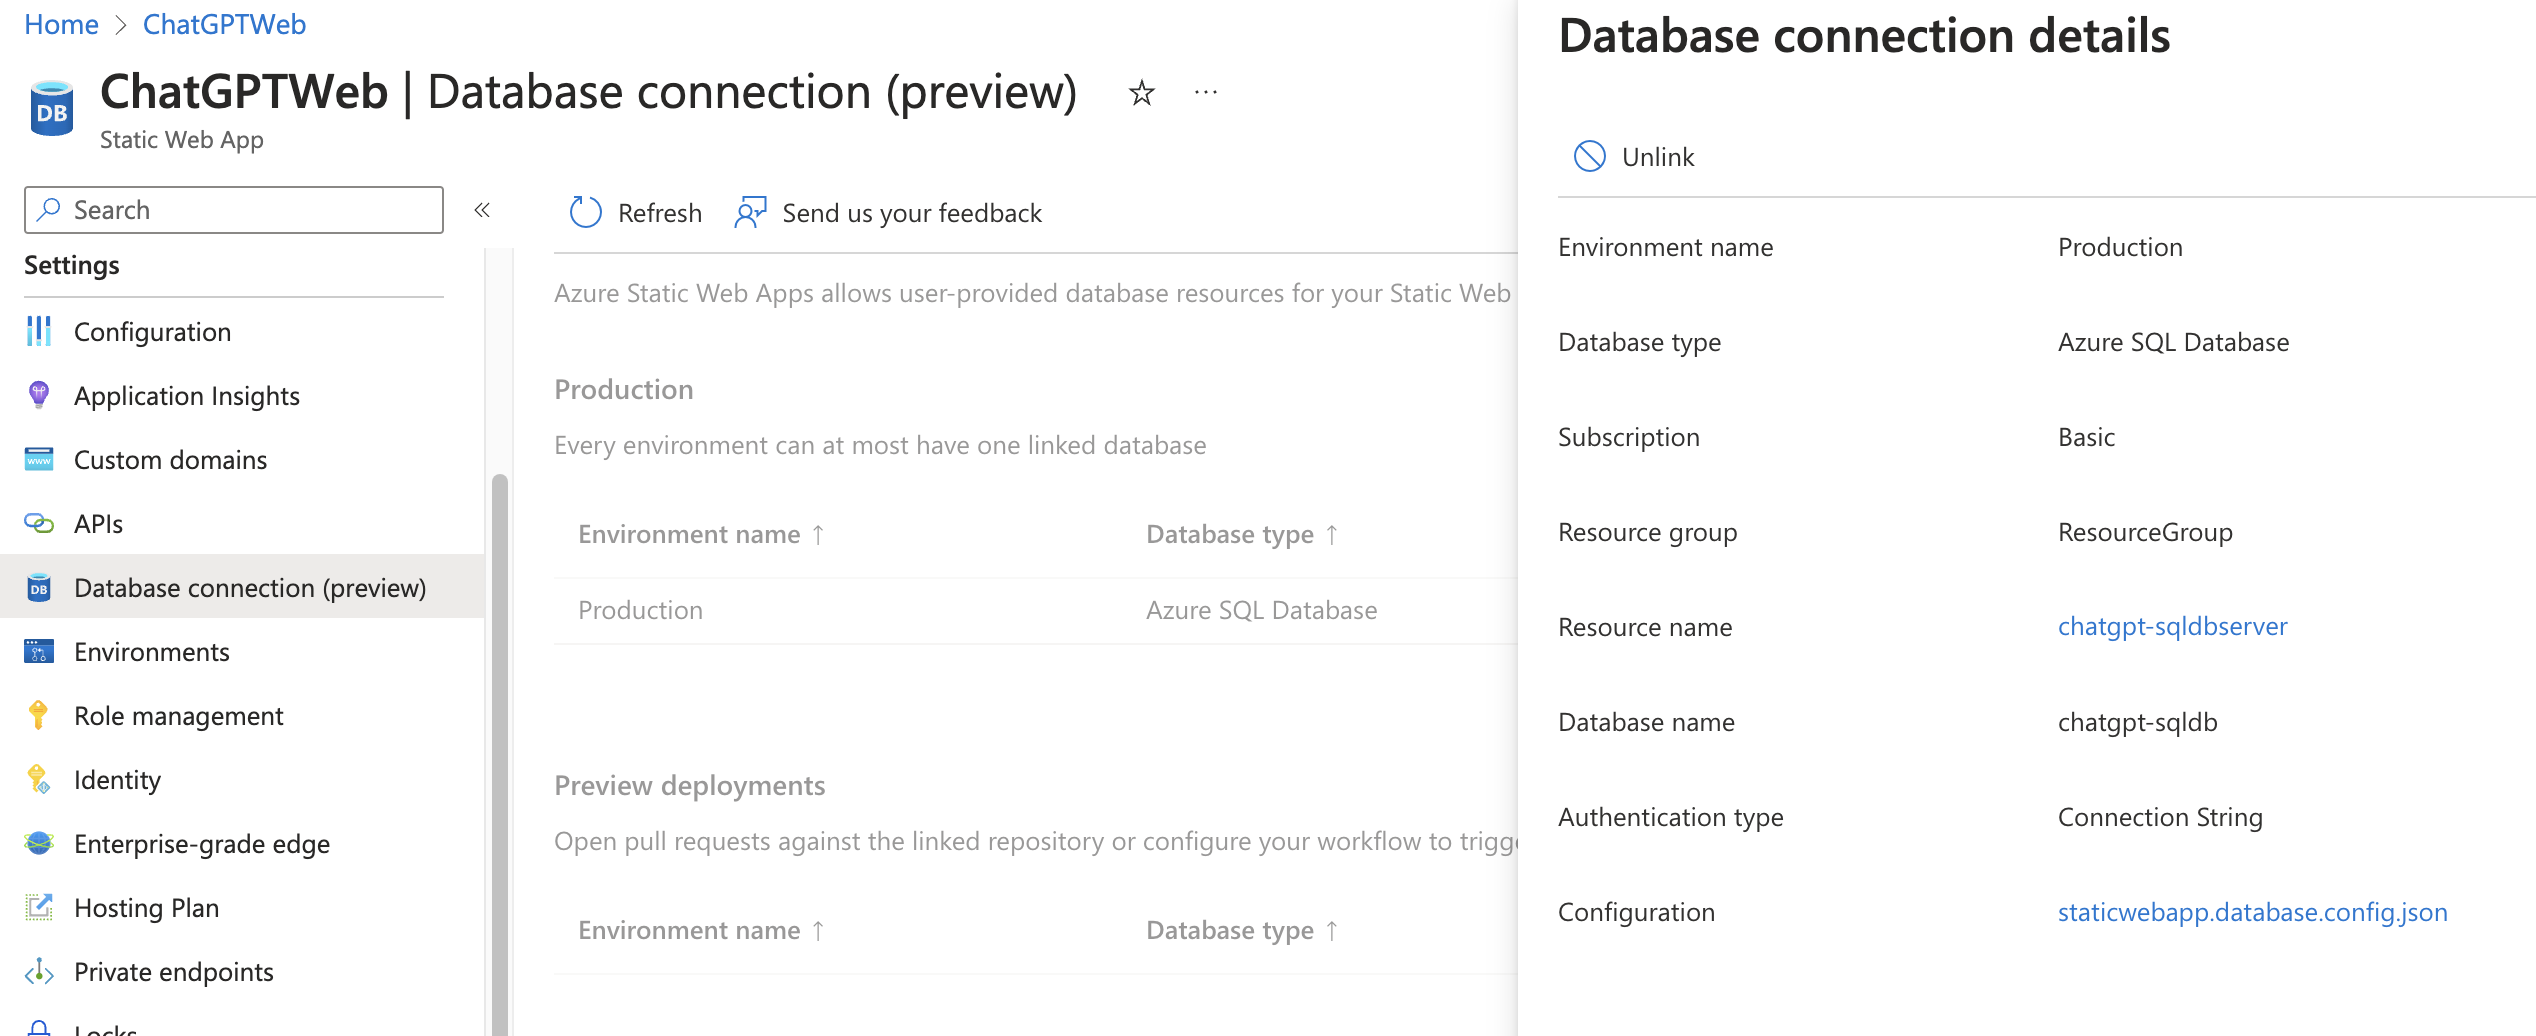Screen dimensions: 2536x1036
Task: Click the chatgpt-sqldb database name value
Action: tap(2137, 722)
